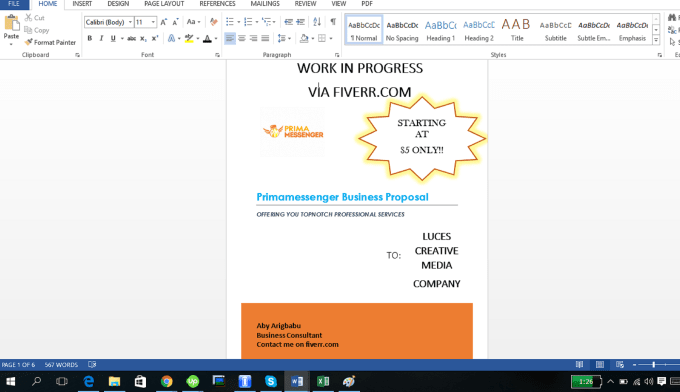Switch to the INSERT tab

tap(82, 4)
